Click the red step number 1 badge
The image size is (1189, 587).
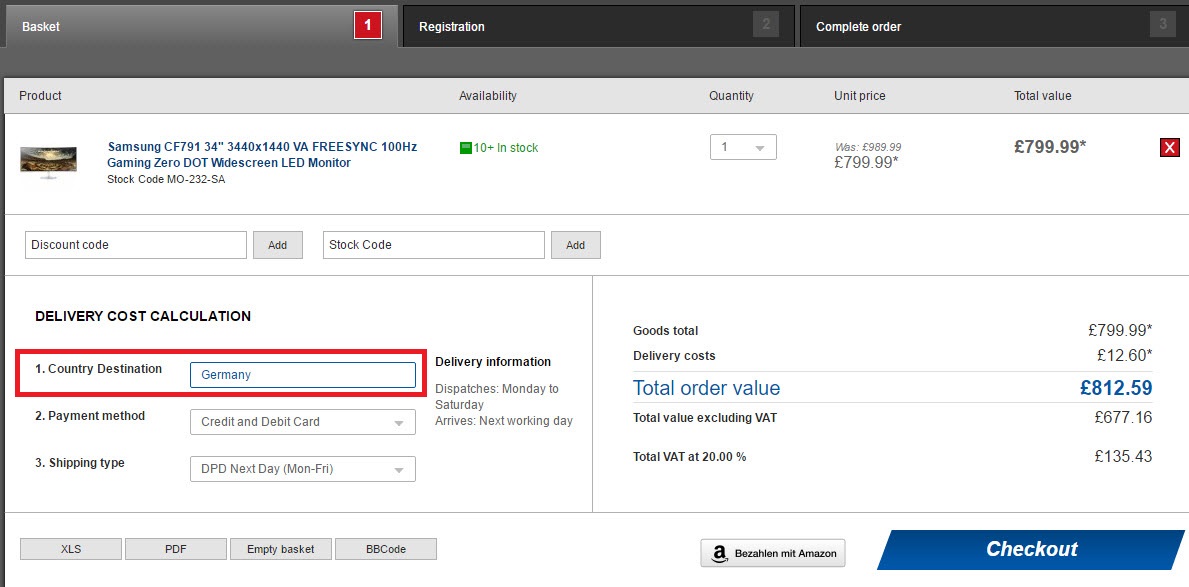point(368,26)
